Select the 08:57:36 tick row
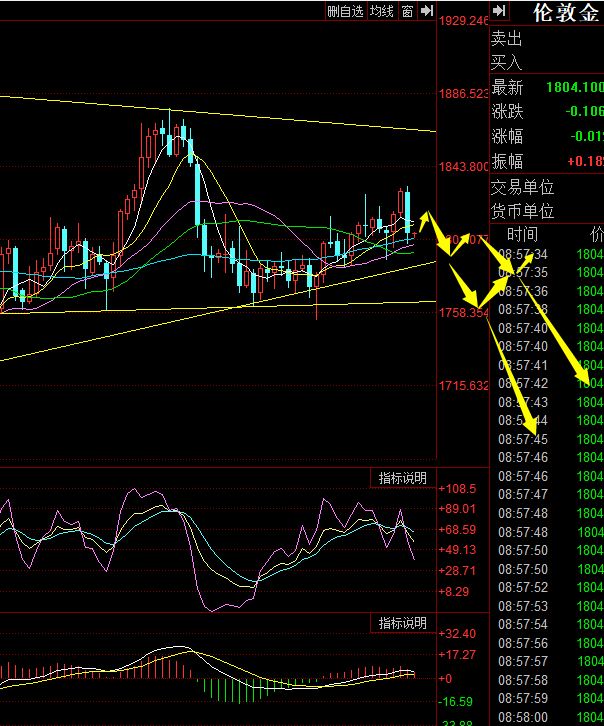 547,291
